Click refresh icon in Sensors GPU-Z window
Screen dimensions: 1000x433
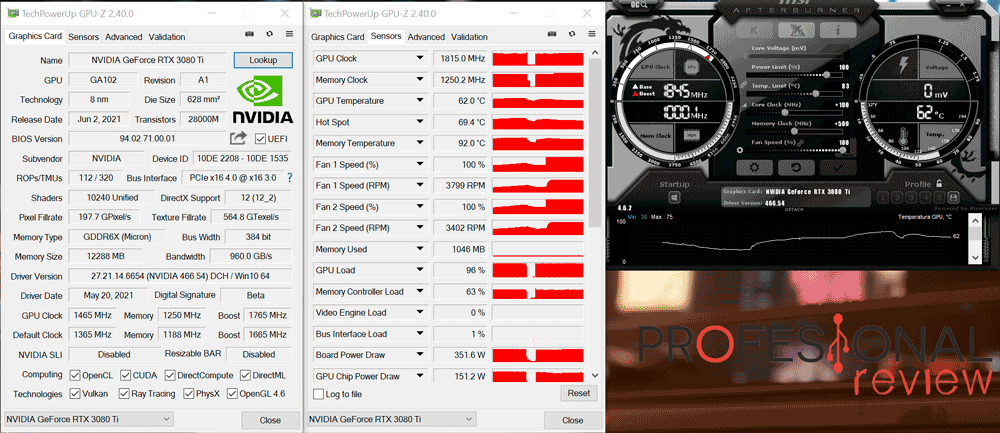(573, 34)
